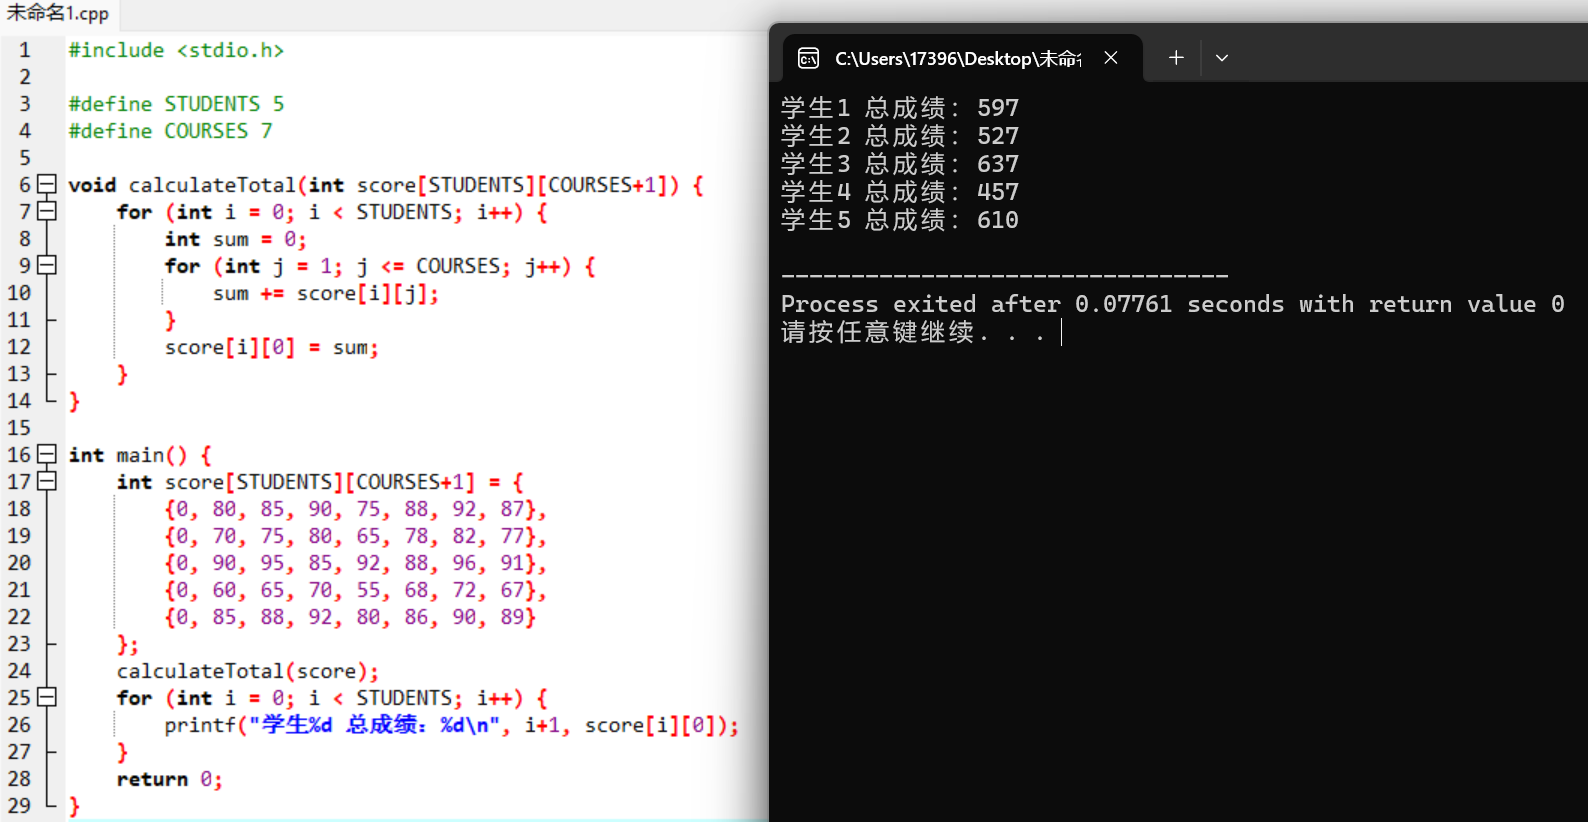Viewport: 1588px width, 822px height.
Task: Click the 'return 0;' statement
Action: (170, 779)
